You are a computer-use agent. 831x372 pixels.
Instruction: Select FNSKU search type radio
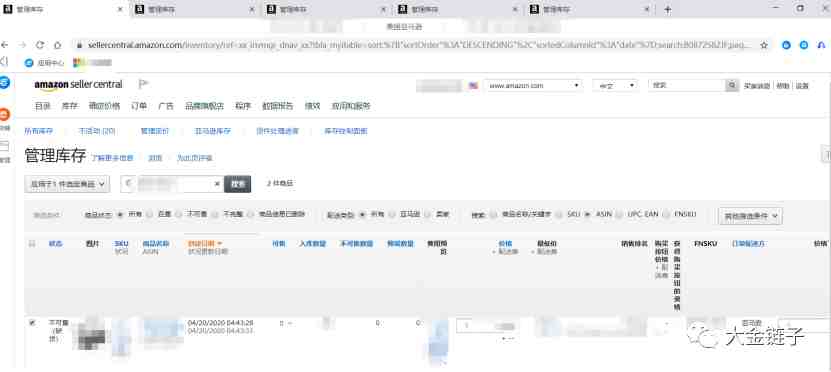tap(666, 215)
